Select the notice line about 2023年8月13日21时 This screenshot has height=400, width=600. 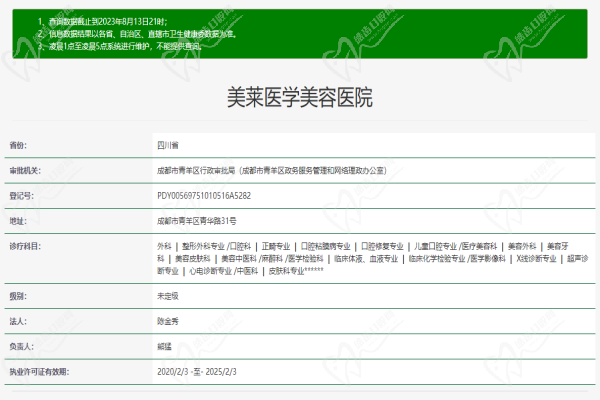coord(102,21)
